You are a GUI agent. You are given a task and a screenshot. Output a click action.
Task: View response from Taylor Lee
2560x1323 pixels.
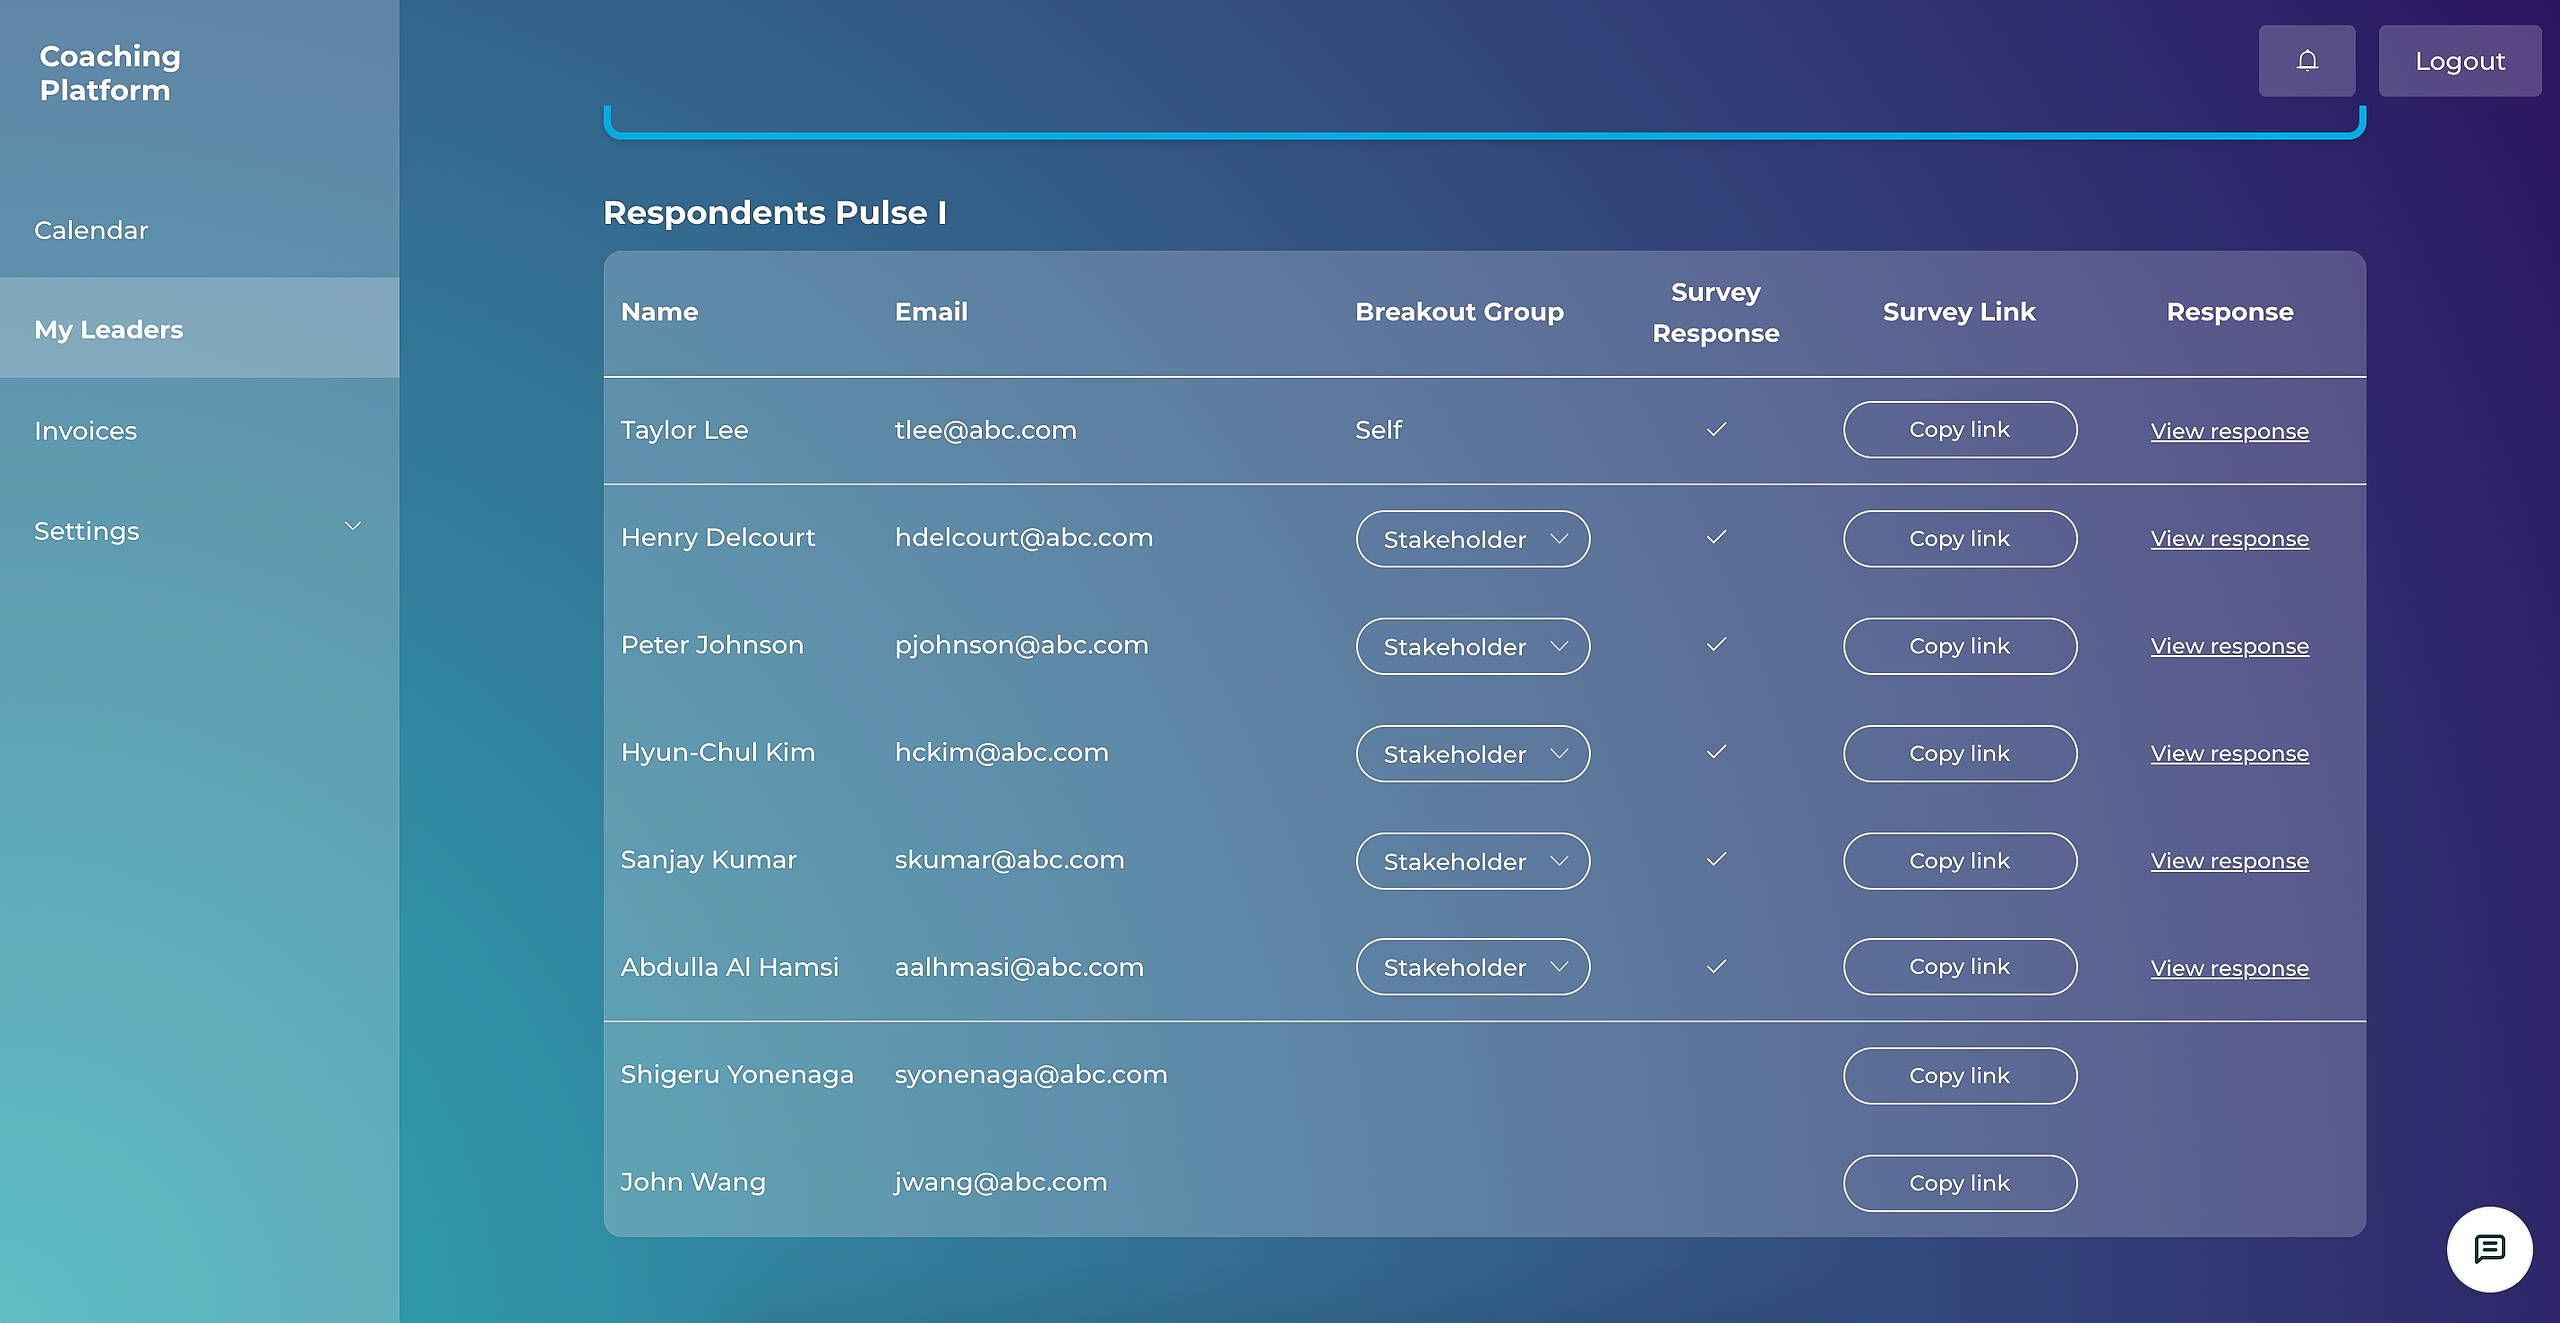[x=2229, y=431]
